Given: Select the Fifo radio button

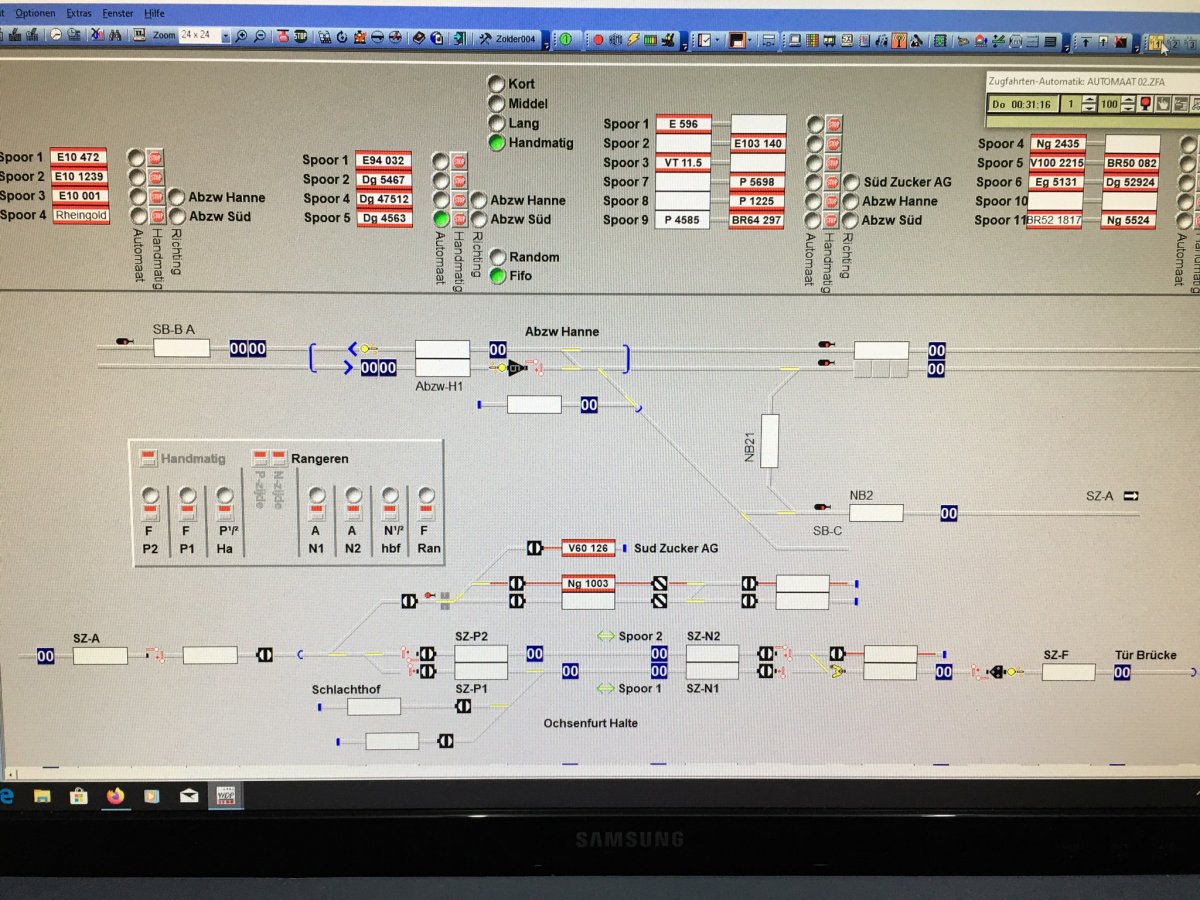Looking at the screenshot, I should (x=497, y=276).
